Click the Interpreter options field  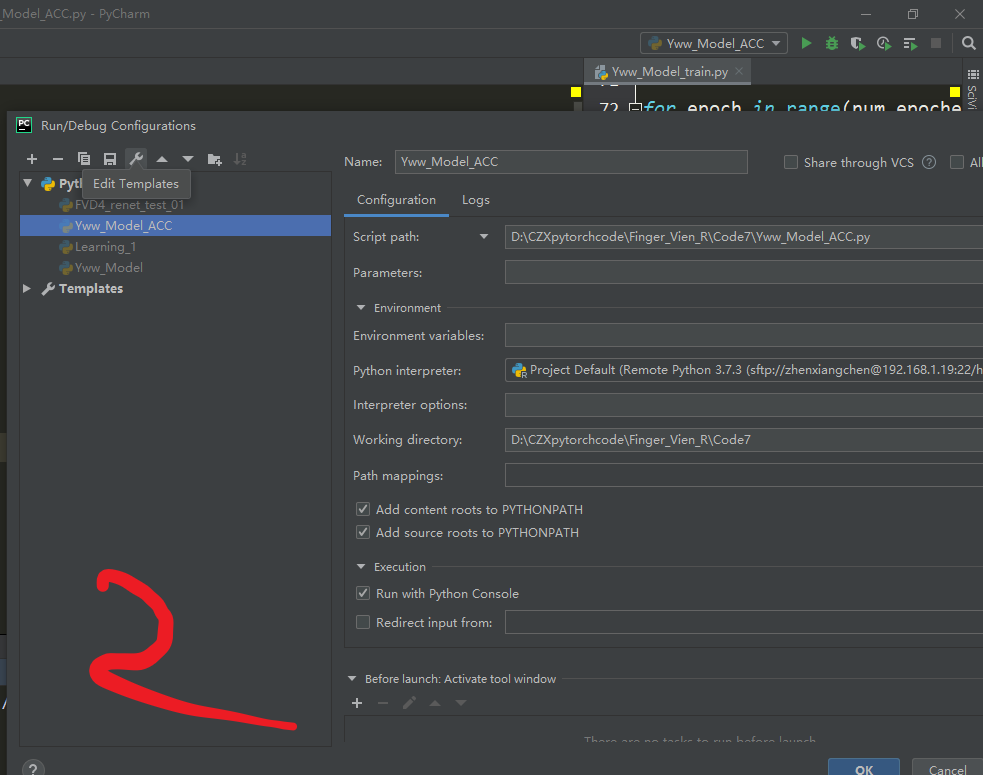[744, 405]
